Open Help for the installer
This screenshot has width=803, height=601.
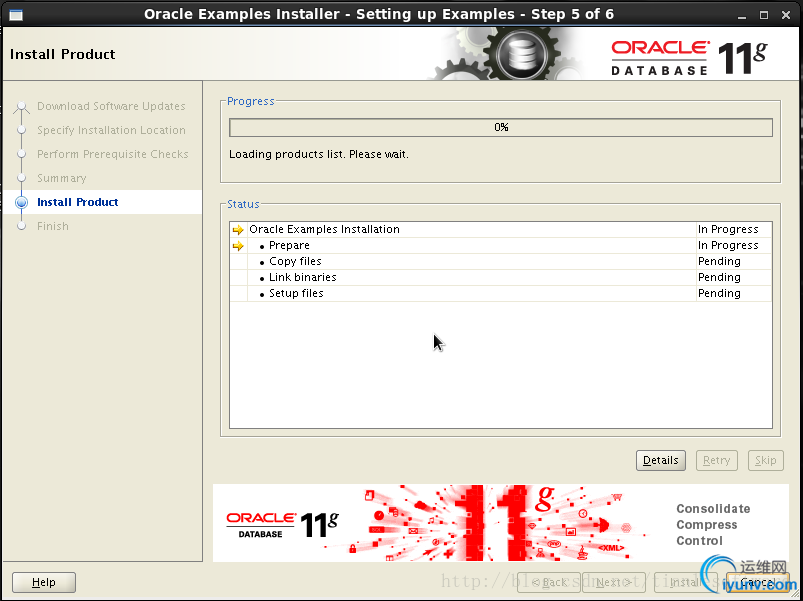click(44, 582)
